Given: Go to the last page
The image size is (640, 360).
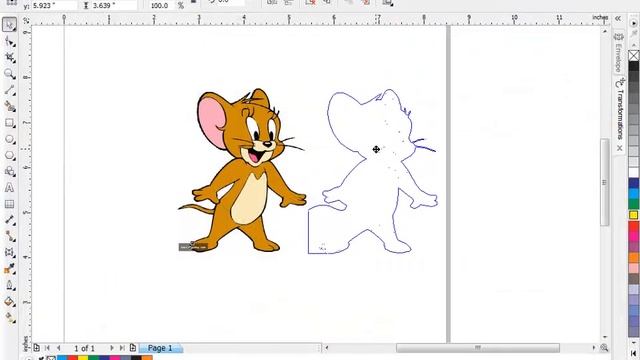Looking at the screenshot, I should [x=122, y=348].
